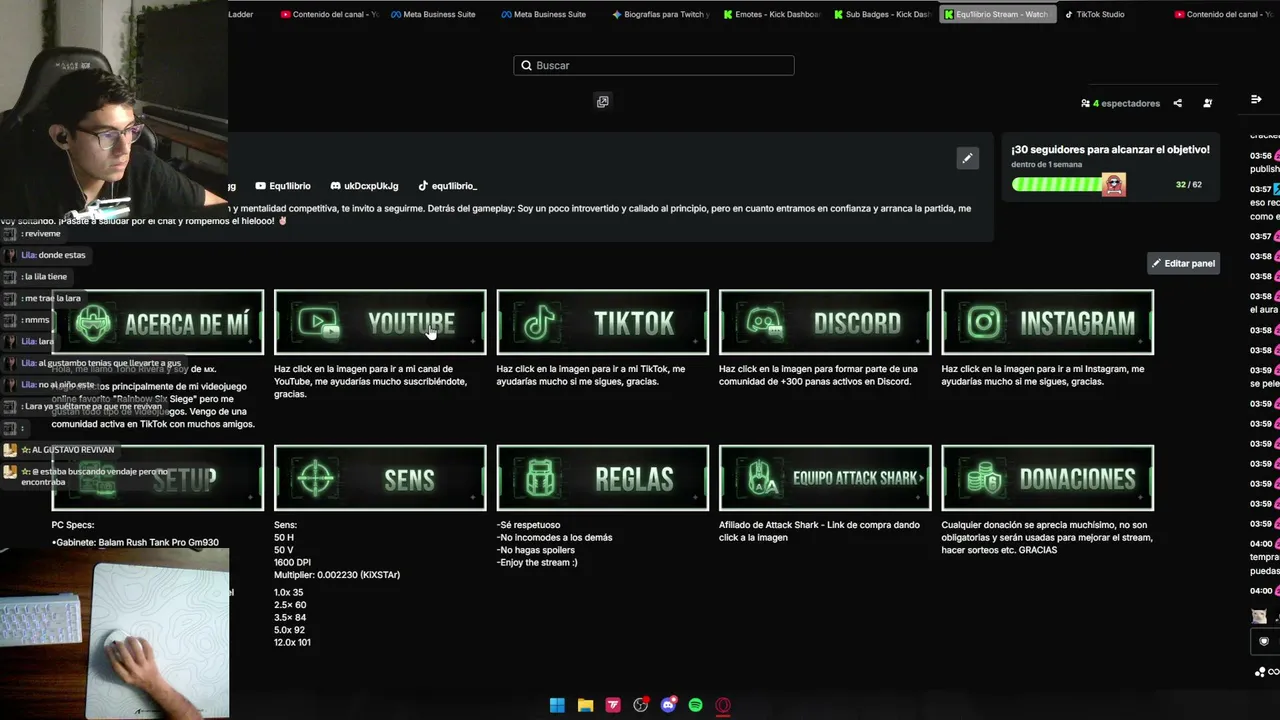This screenshot has width=1280, height=720.
Task: Open Sub Badges - Kick Dashboard tab
Action: pyautogui.click(x=881, y=14)
